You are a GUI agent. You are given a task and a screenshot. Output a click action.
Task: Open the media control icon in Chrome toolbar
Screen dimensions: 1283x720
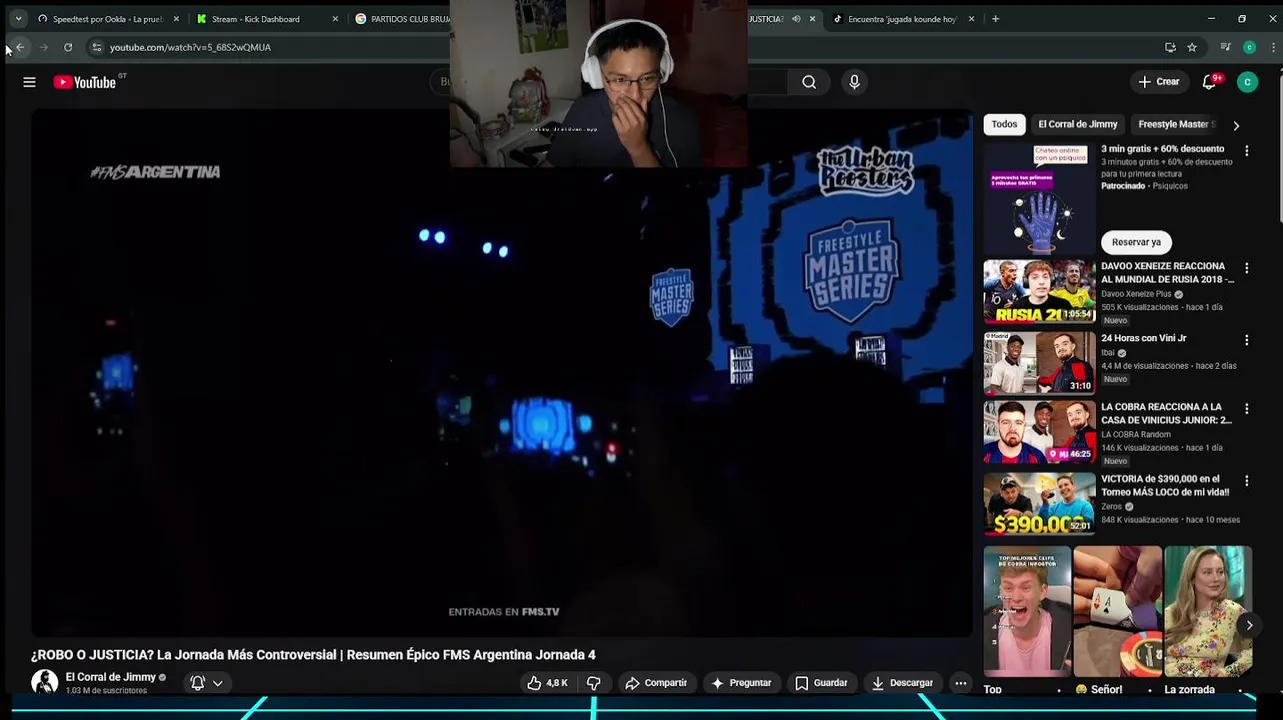1226,47
